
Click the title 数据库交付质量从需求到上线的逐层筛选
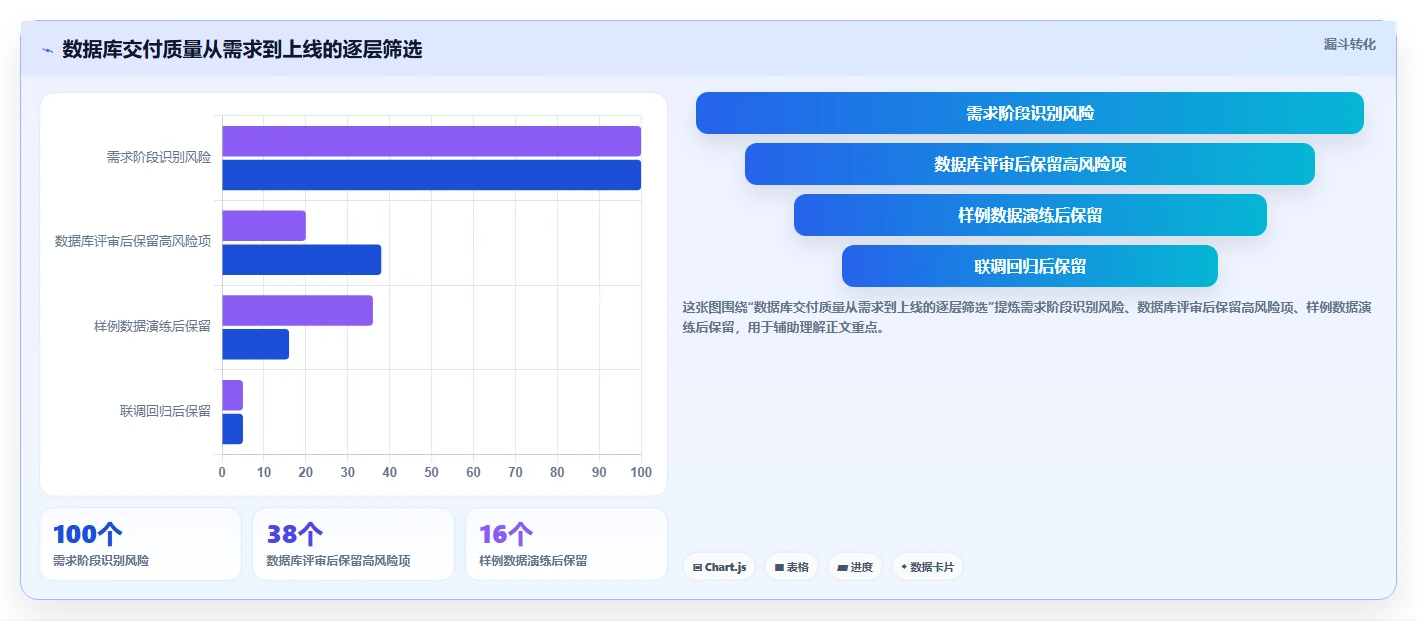coord(242,49)
